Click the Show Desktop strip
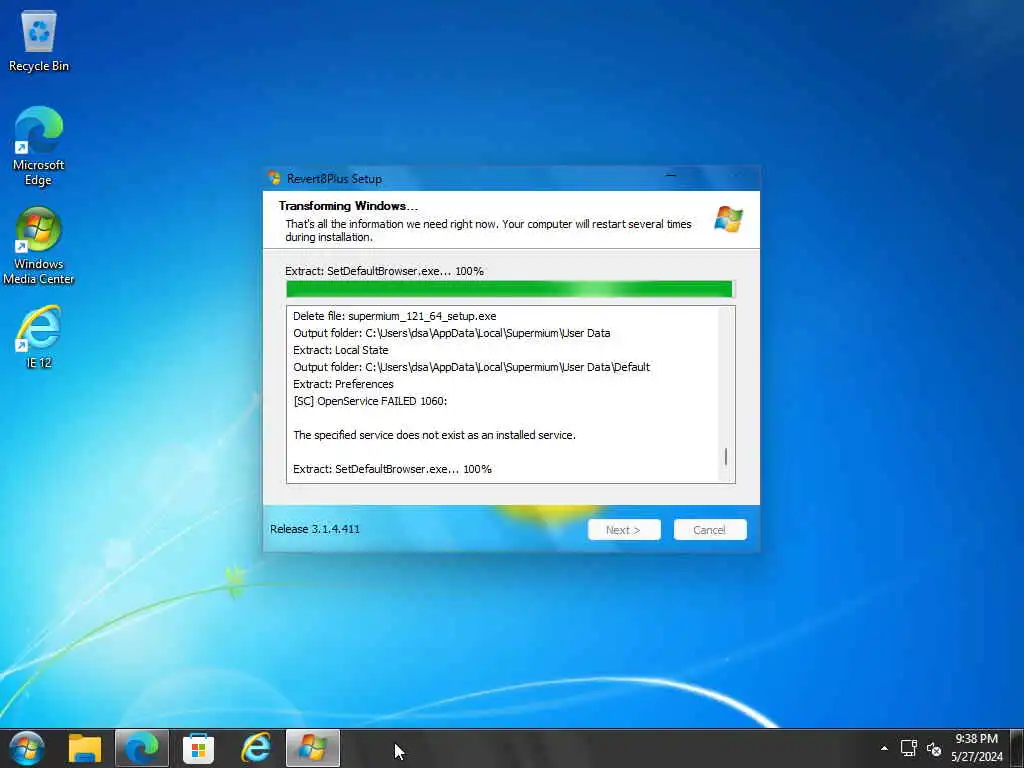 (x=1016, y=748)
